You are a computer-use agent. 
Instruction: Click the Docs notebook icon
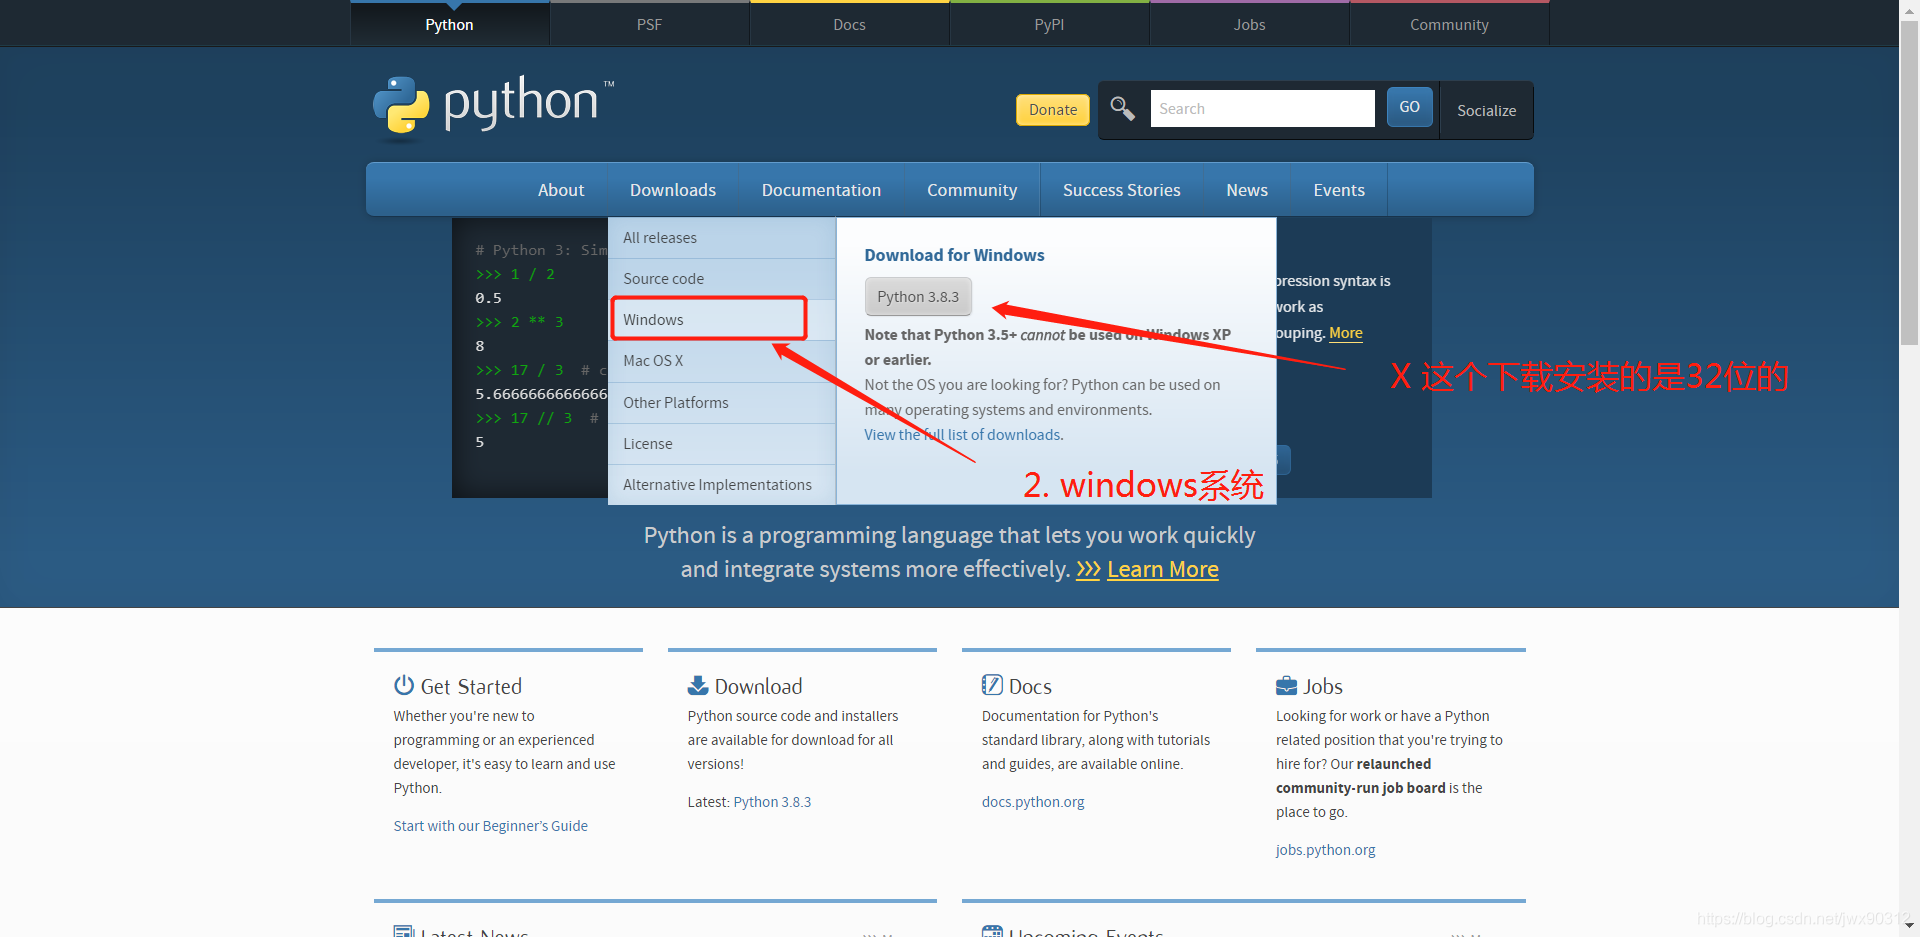point(992,685)
